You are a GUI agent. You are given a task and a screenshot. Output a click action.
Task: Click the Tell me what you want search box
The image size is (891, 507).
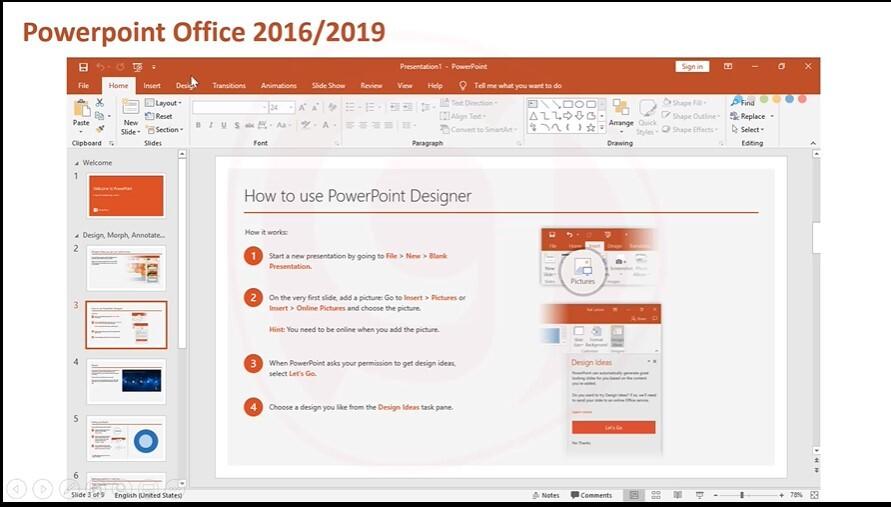[x=510, y=85]
